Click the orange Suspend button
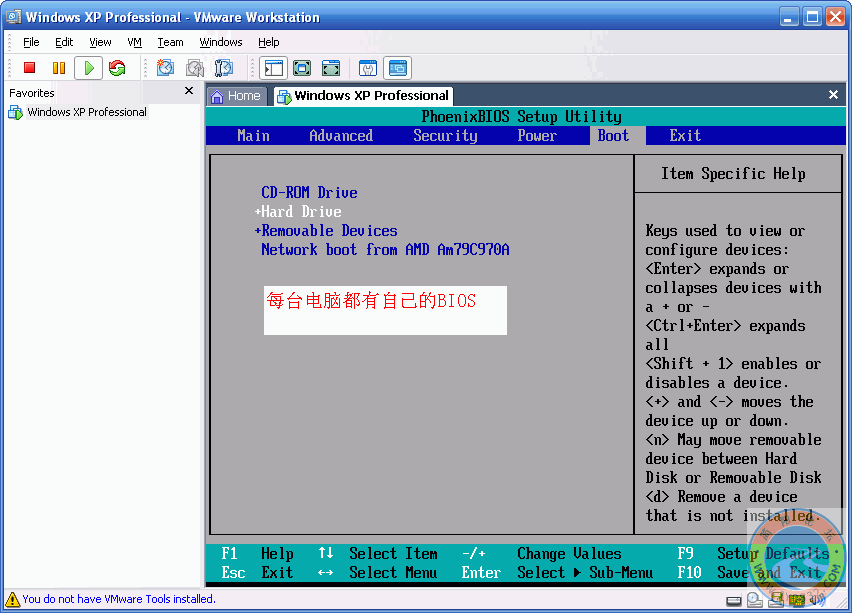This screenshot has width=852, height=613. (59, 68)
